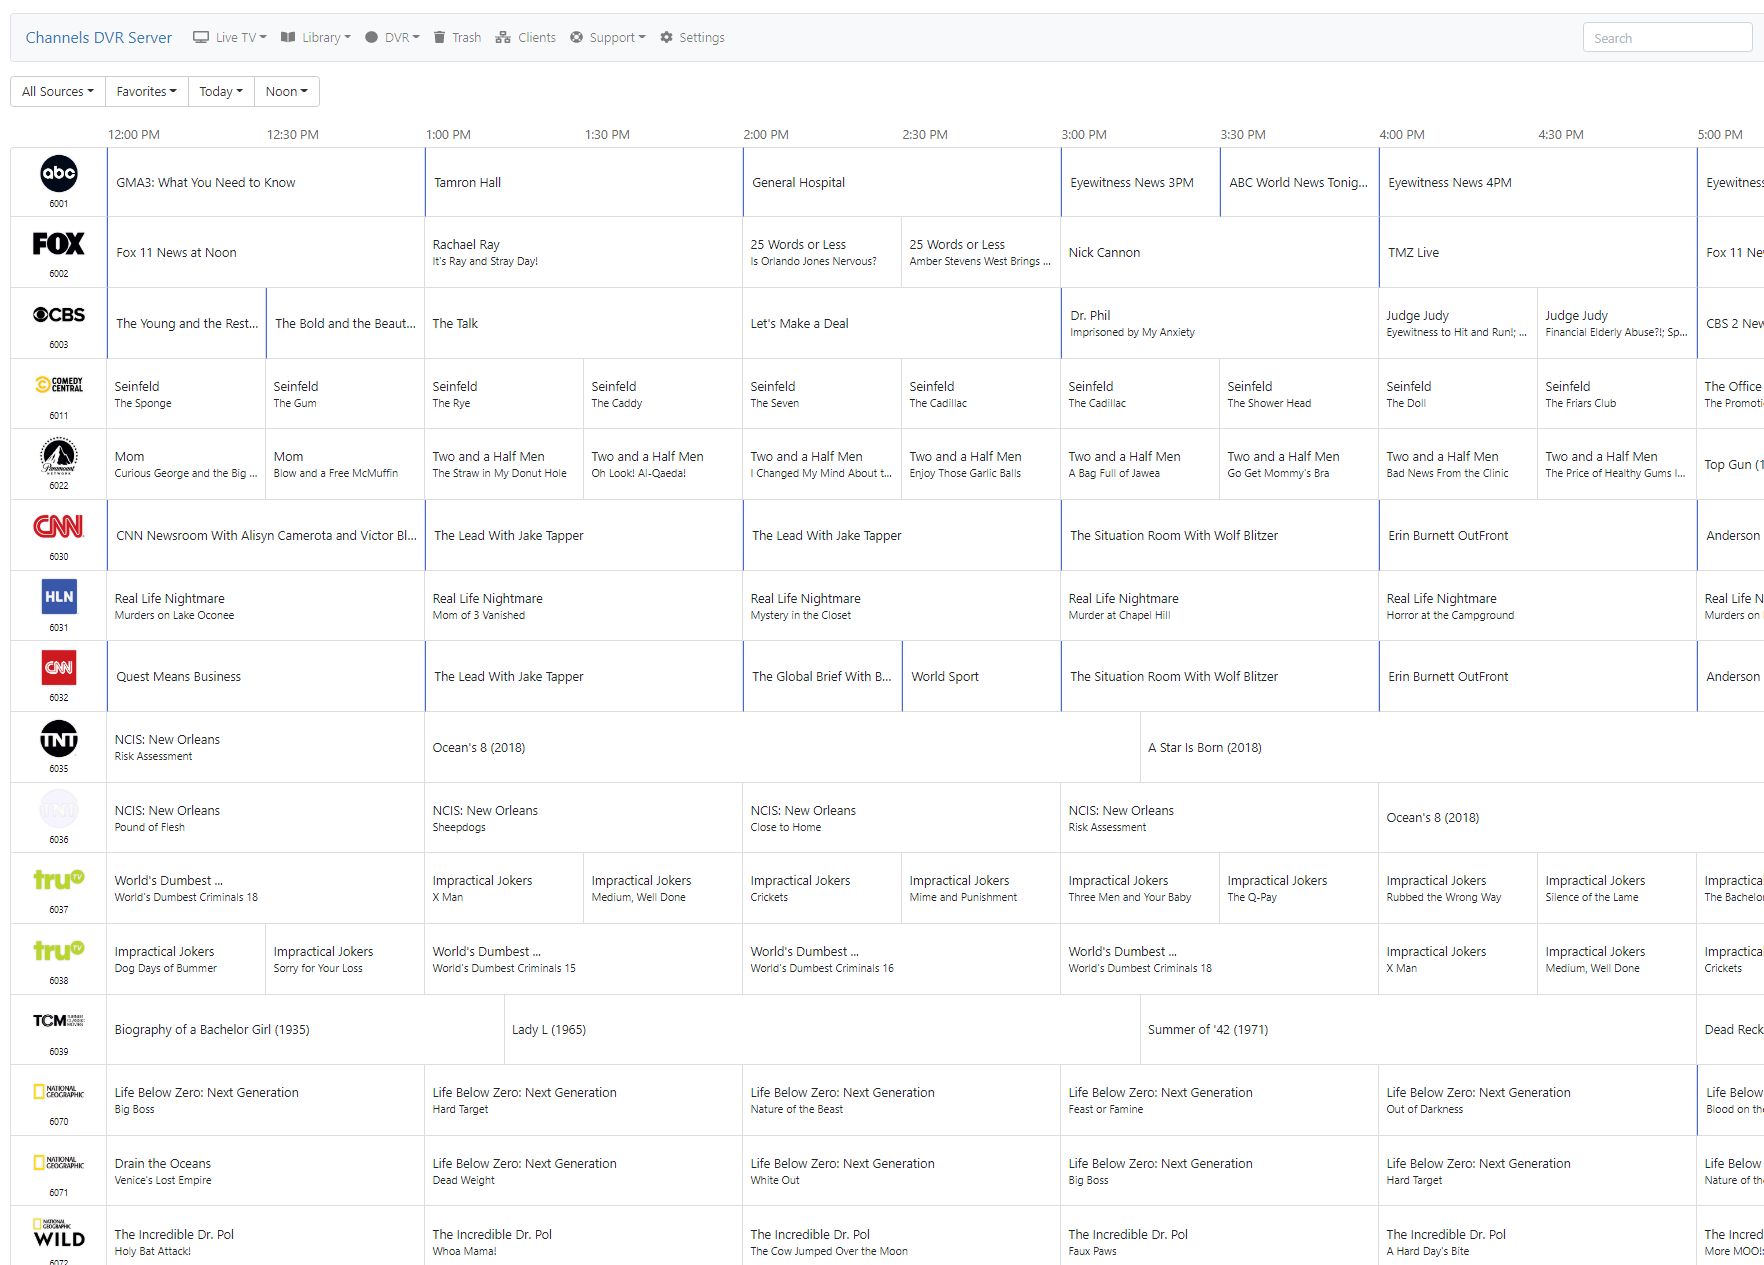Go to the Settings page
This screenshot has width=1764, height=1265.
(x=692, y=38)
